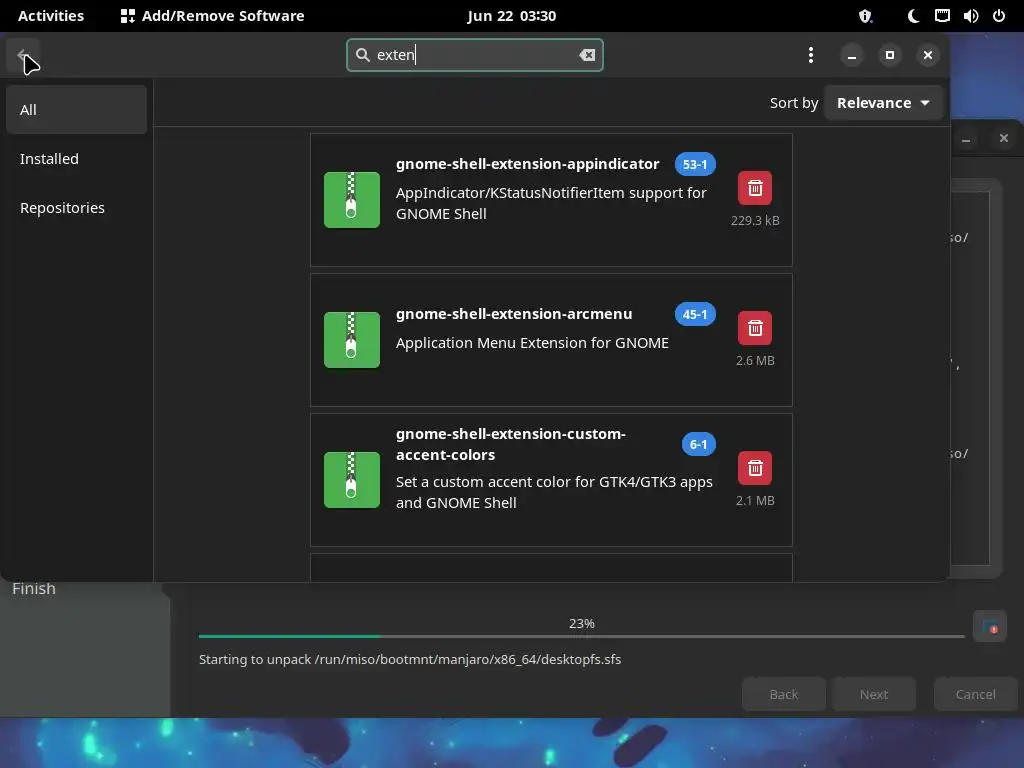Remove gnome-shell-extension-appindicator via trash icon
This screenshot has height=768, width=1024.
pyautogui.click(x=755, y=188)
